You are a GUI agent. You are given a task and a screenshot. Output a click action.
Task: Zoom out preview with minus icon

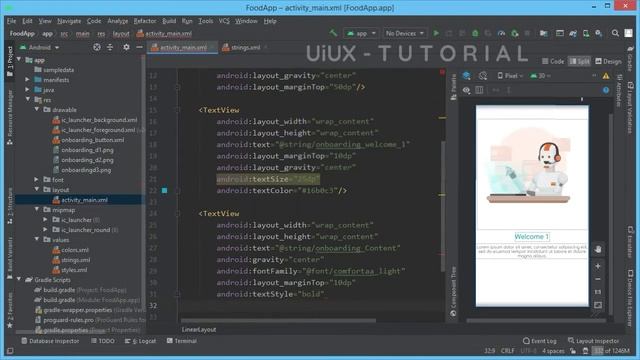tap(598, 279)
